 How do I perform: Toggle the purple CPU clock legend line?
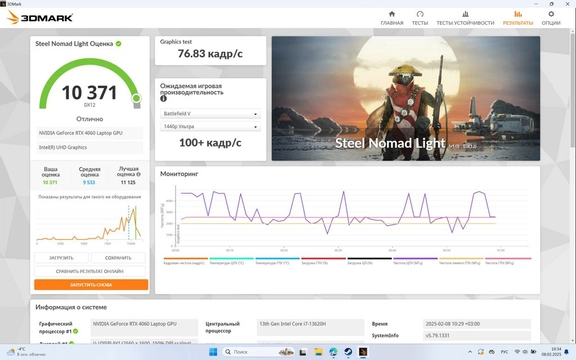415,261
